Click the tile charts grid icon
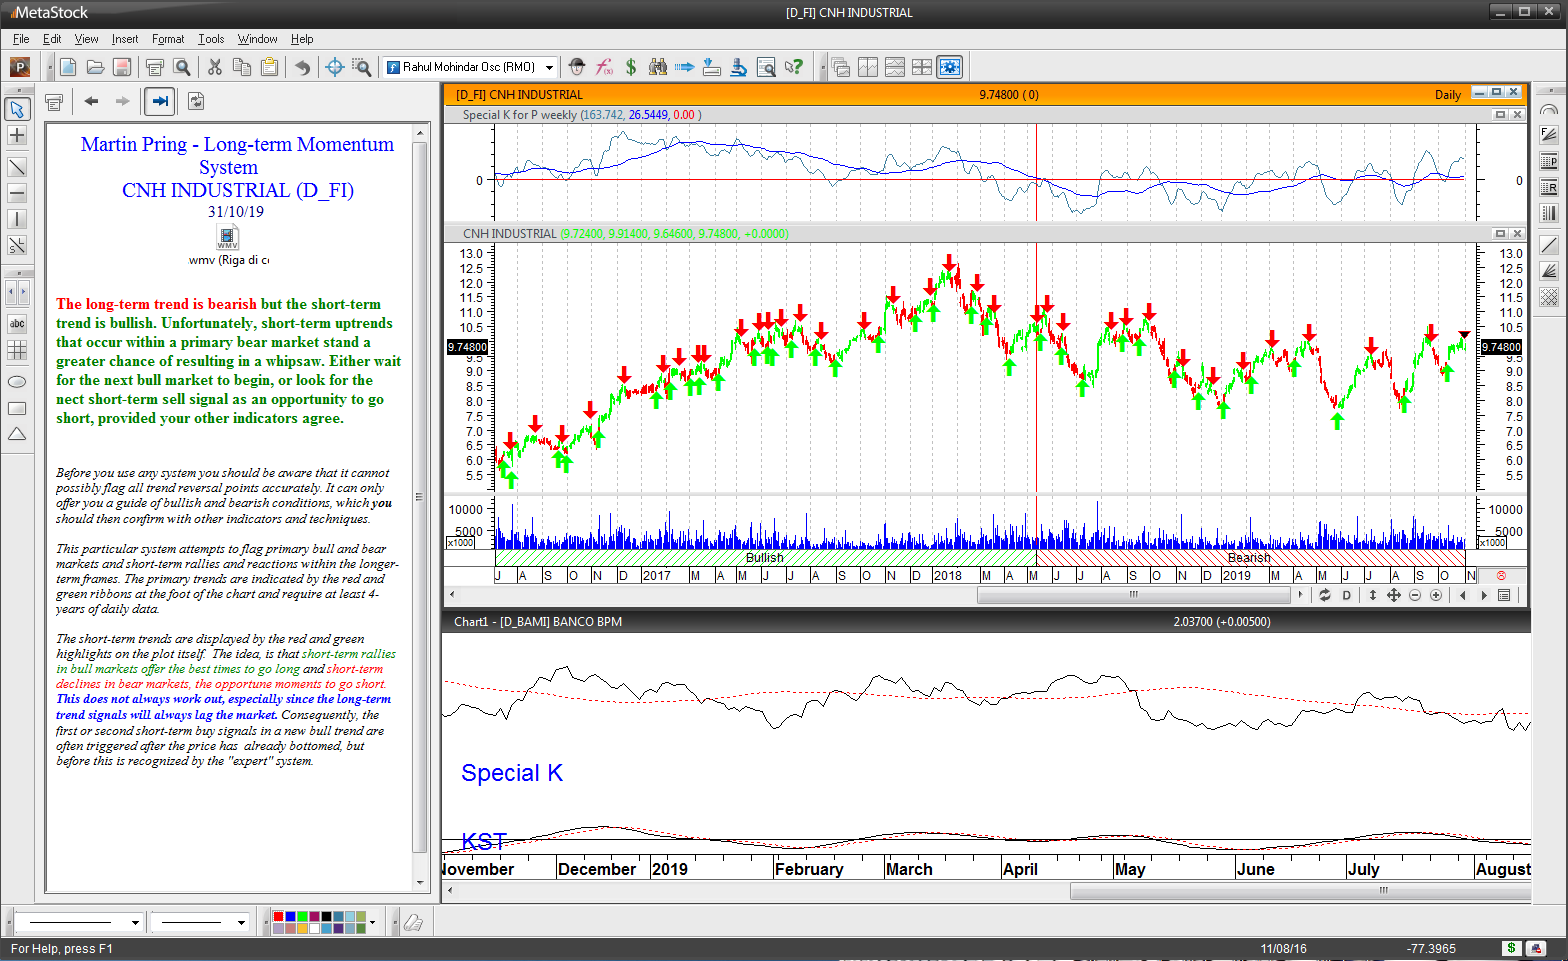The image size is (1568, 961). (922, 67)
